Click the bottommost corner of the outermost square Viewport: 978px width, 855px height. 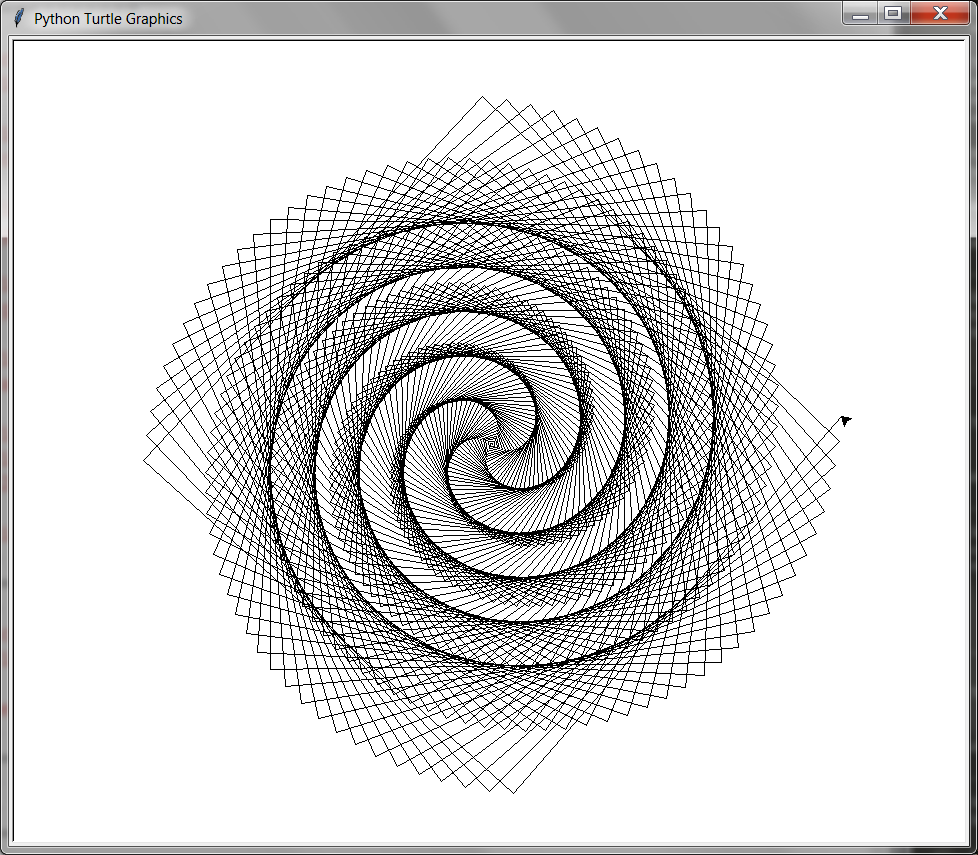tap(513, 792)
